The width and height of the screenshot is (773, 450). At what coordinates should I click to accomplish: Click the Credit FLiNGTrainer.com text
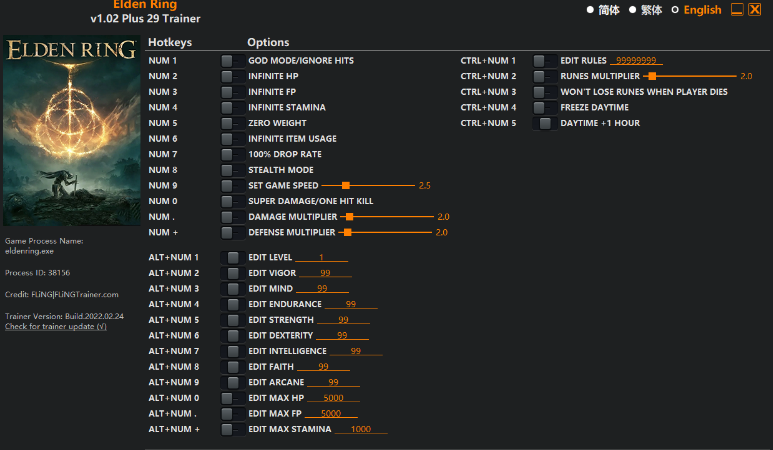pos(62,294)
